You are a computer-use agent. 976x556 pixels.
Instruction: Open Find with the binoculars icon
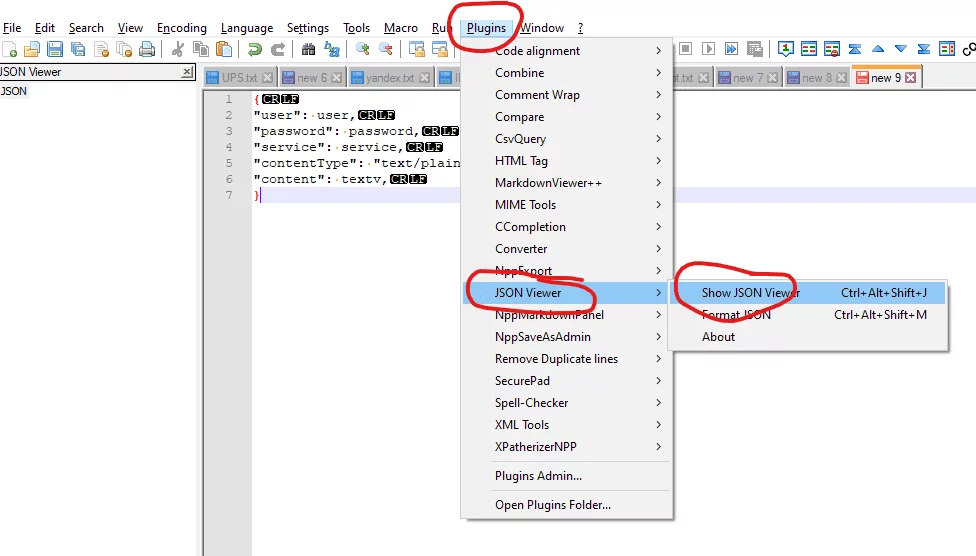click(x=308, y=49)
